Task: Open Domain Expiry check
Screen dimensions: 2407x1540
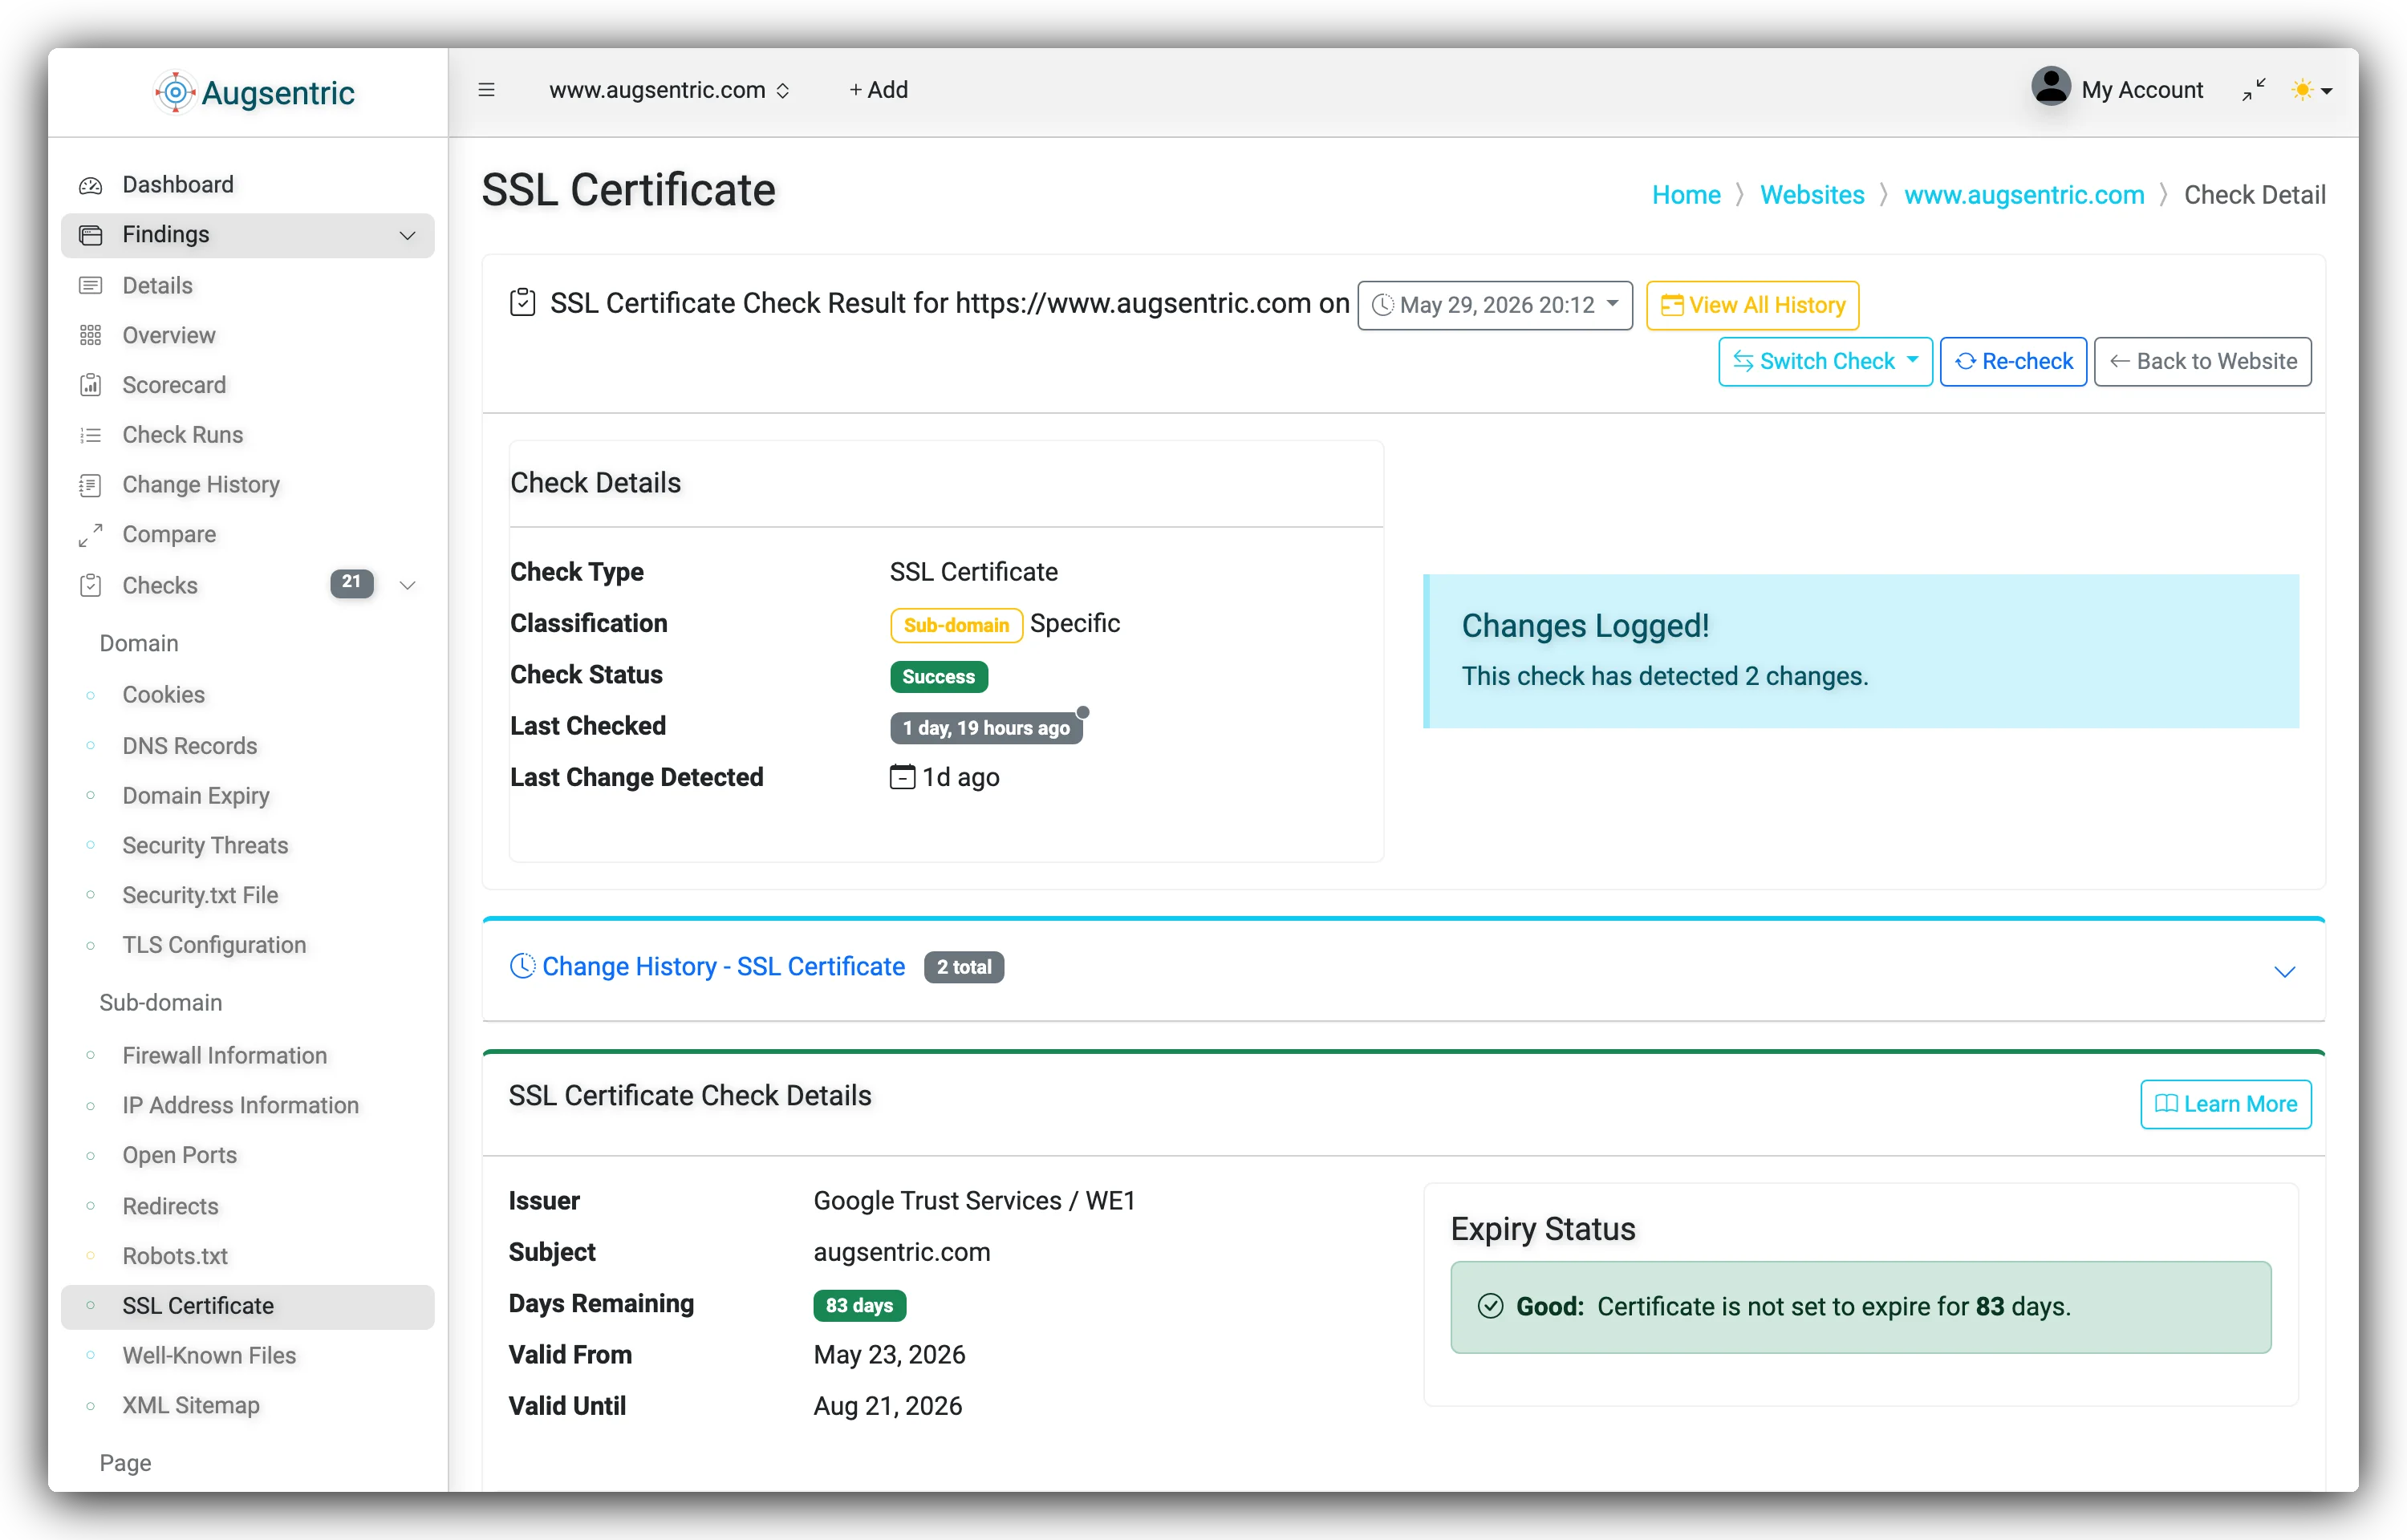Action: coord(248,796)
